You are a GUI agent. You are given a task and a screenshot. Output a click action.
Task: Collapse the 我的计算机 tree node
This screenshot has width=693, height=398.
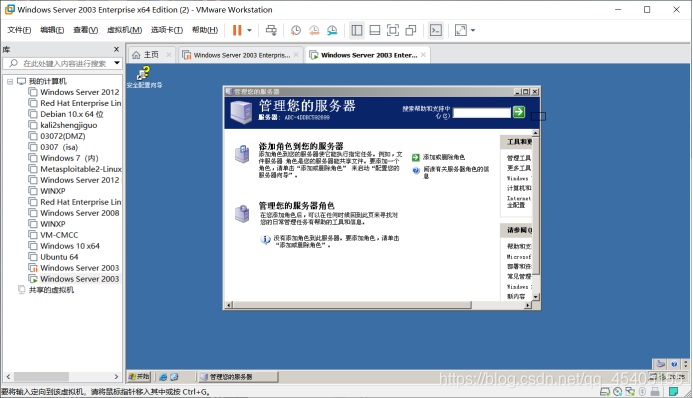(x=10, y=82)
